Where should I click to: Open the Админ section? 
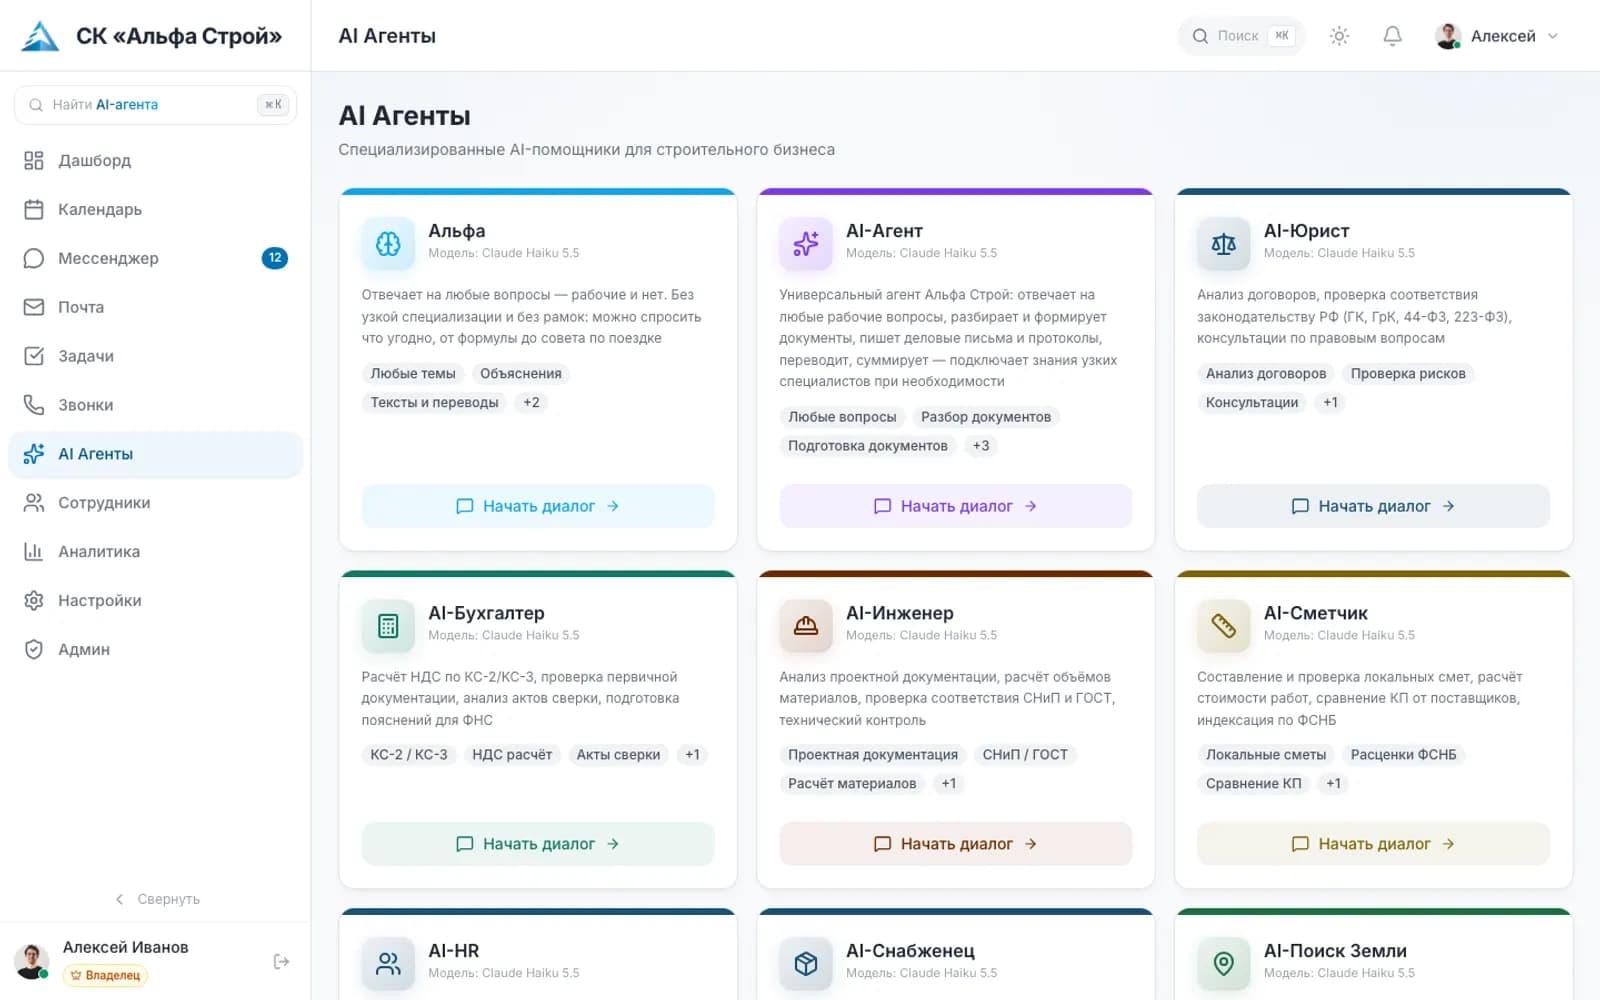(x=155, y=650)
